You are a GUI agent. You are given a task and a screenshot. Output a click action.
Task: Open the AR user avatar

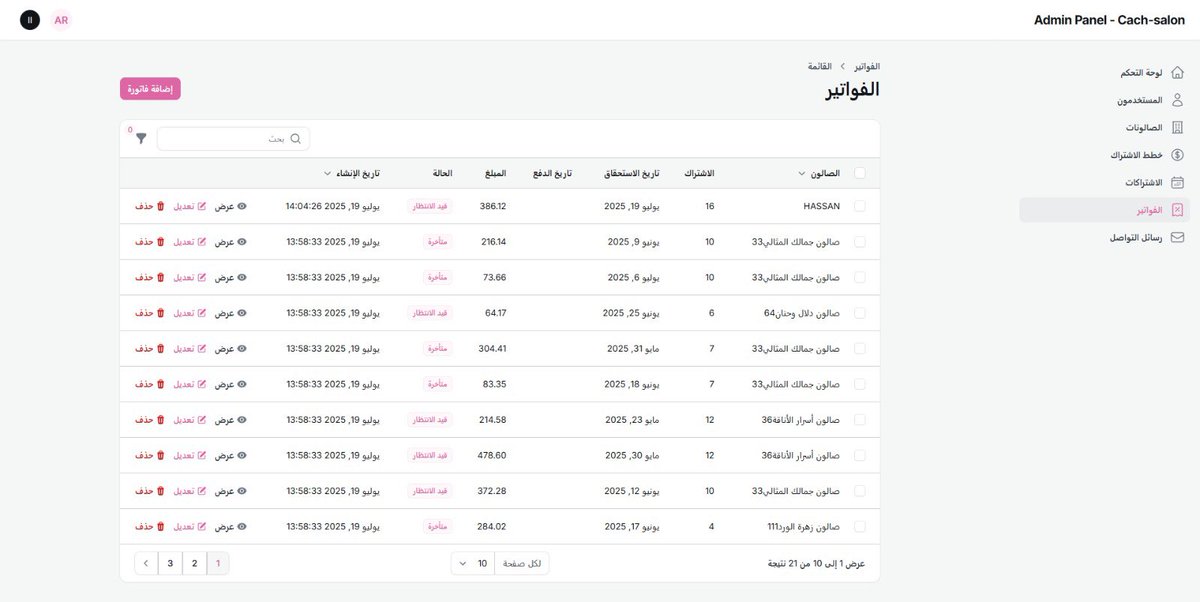click(x=61, y=20)
